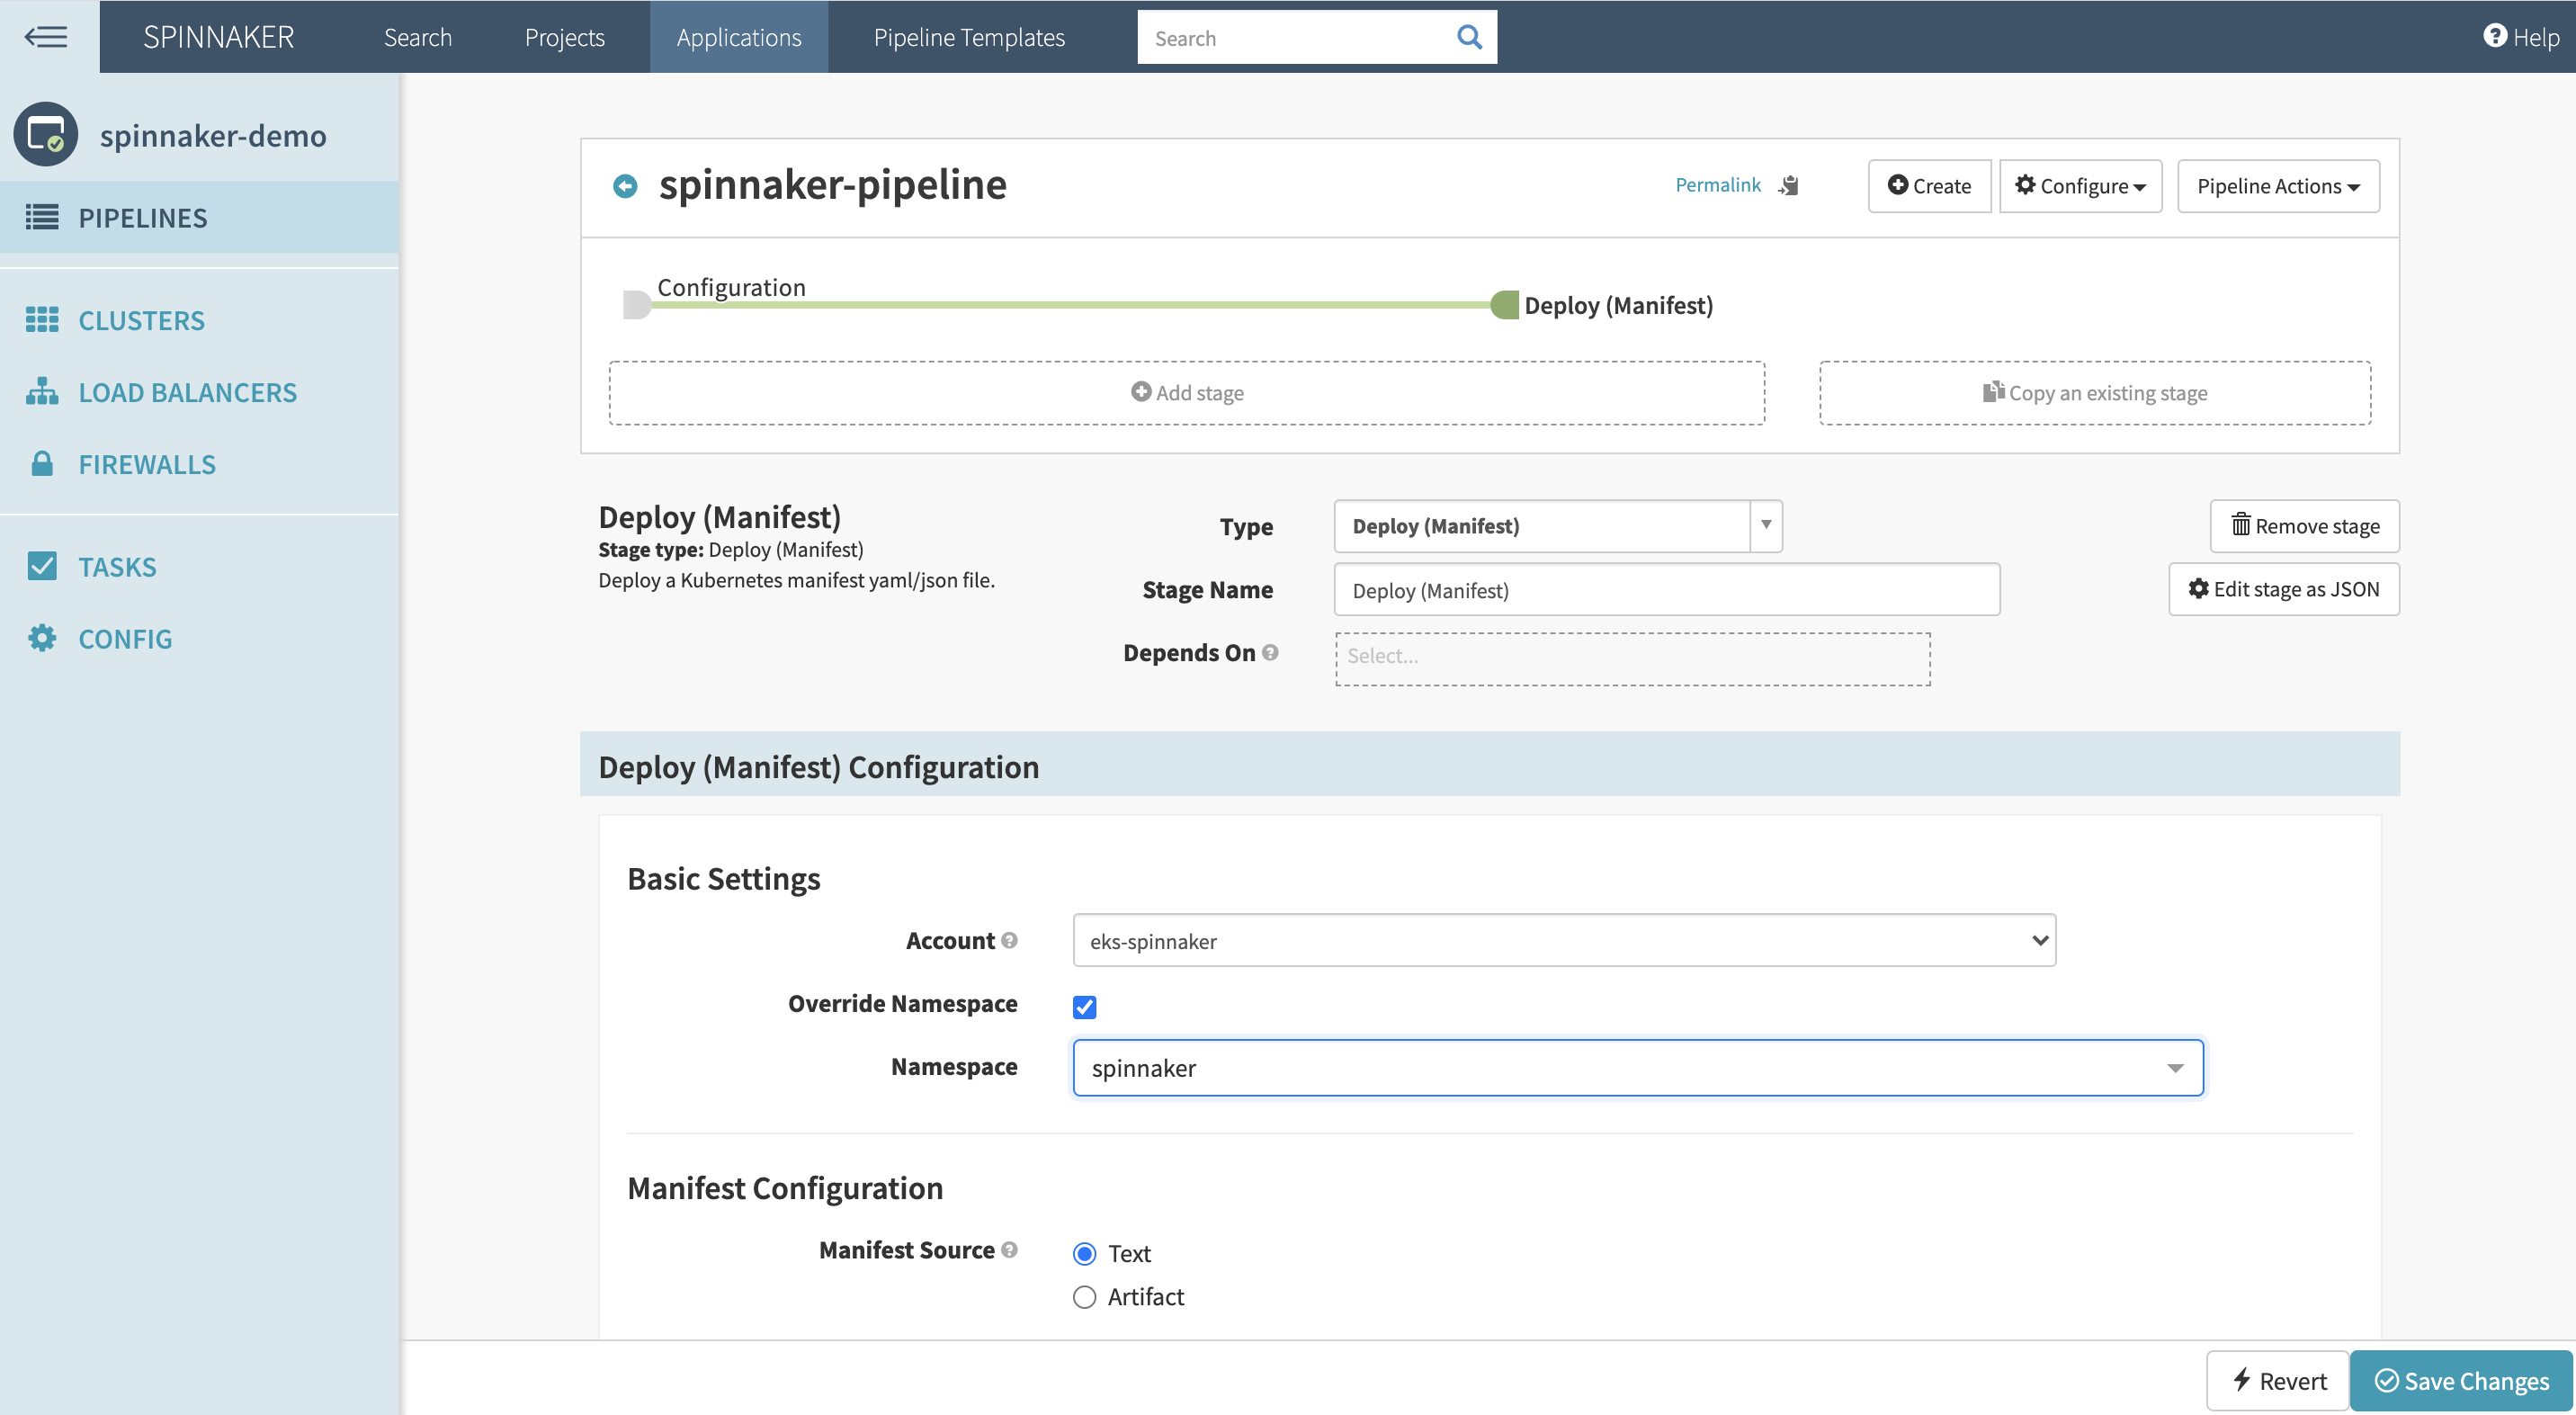Viewport: 2576px width, 1415px height.
Task: Click the Help question mark icon
Action: point(2494,36)
